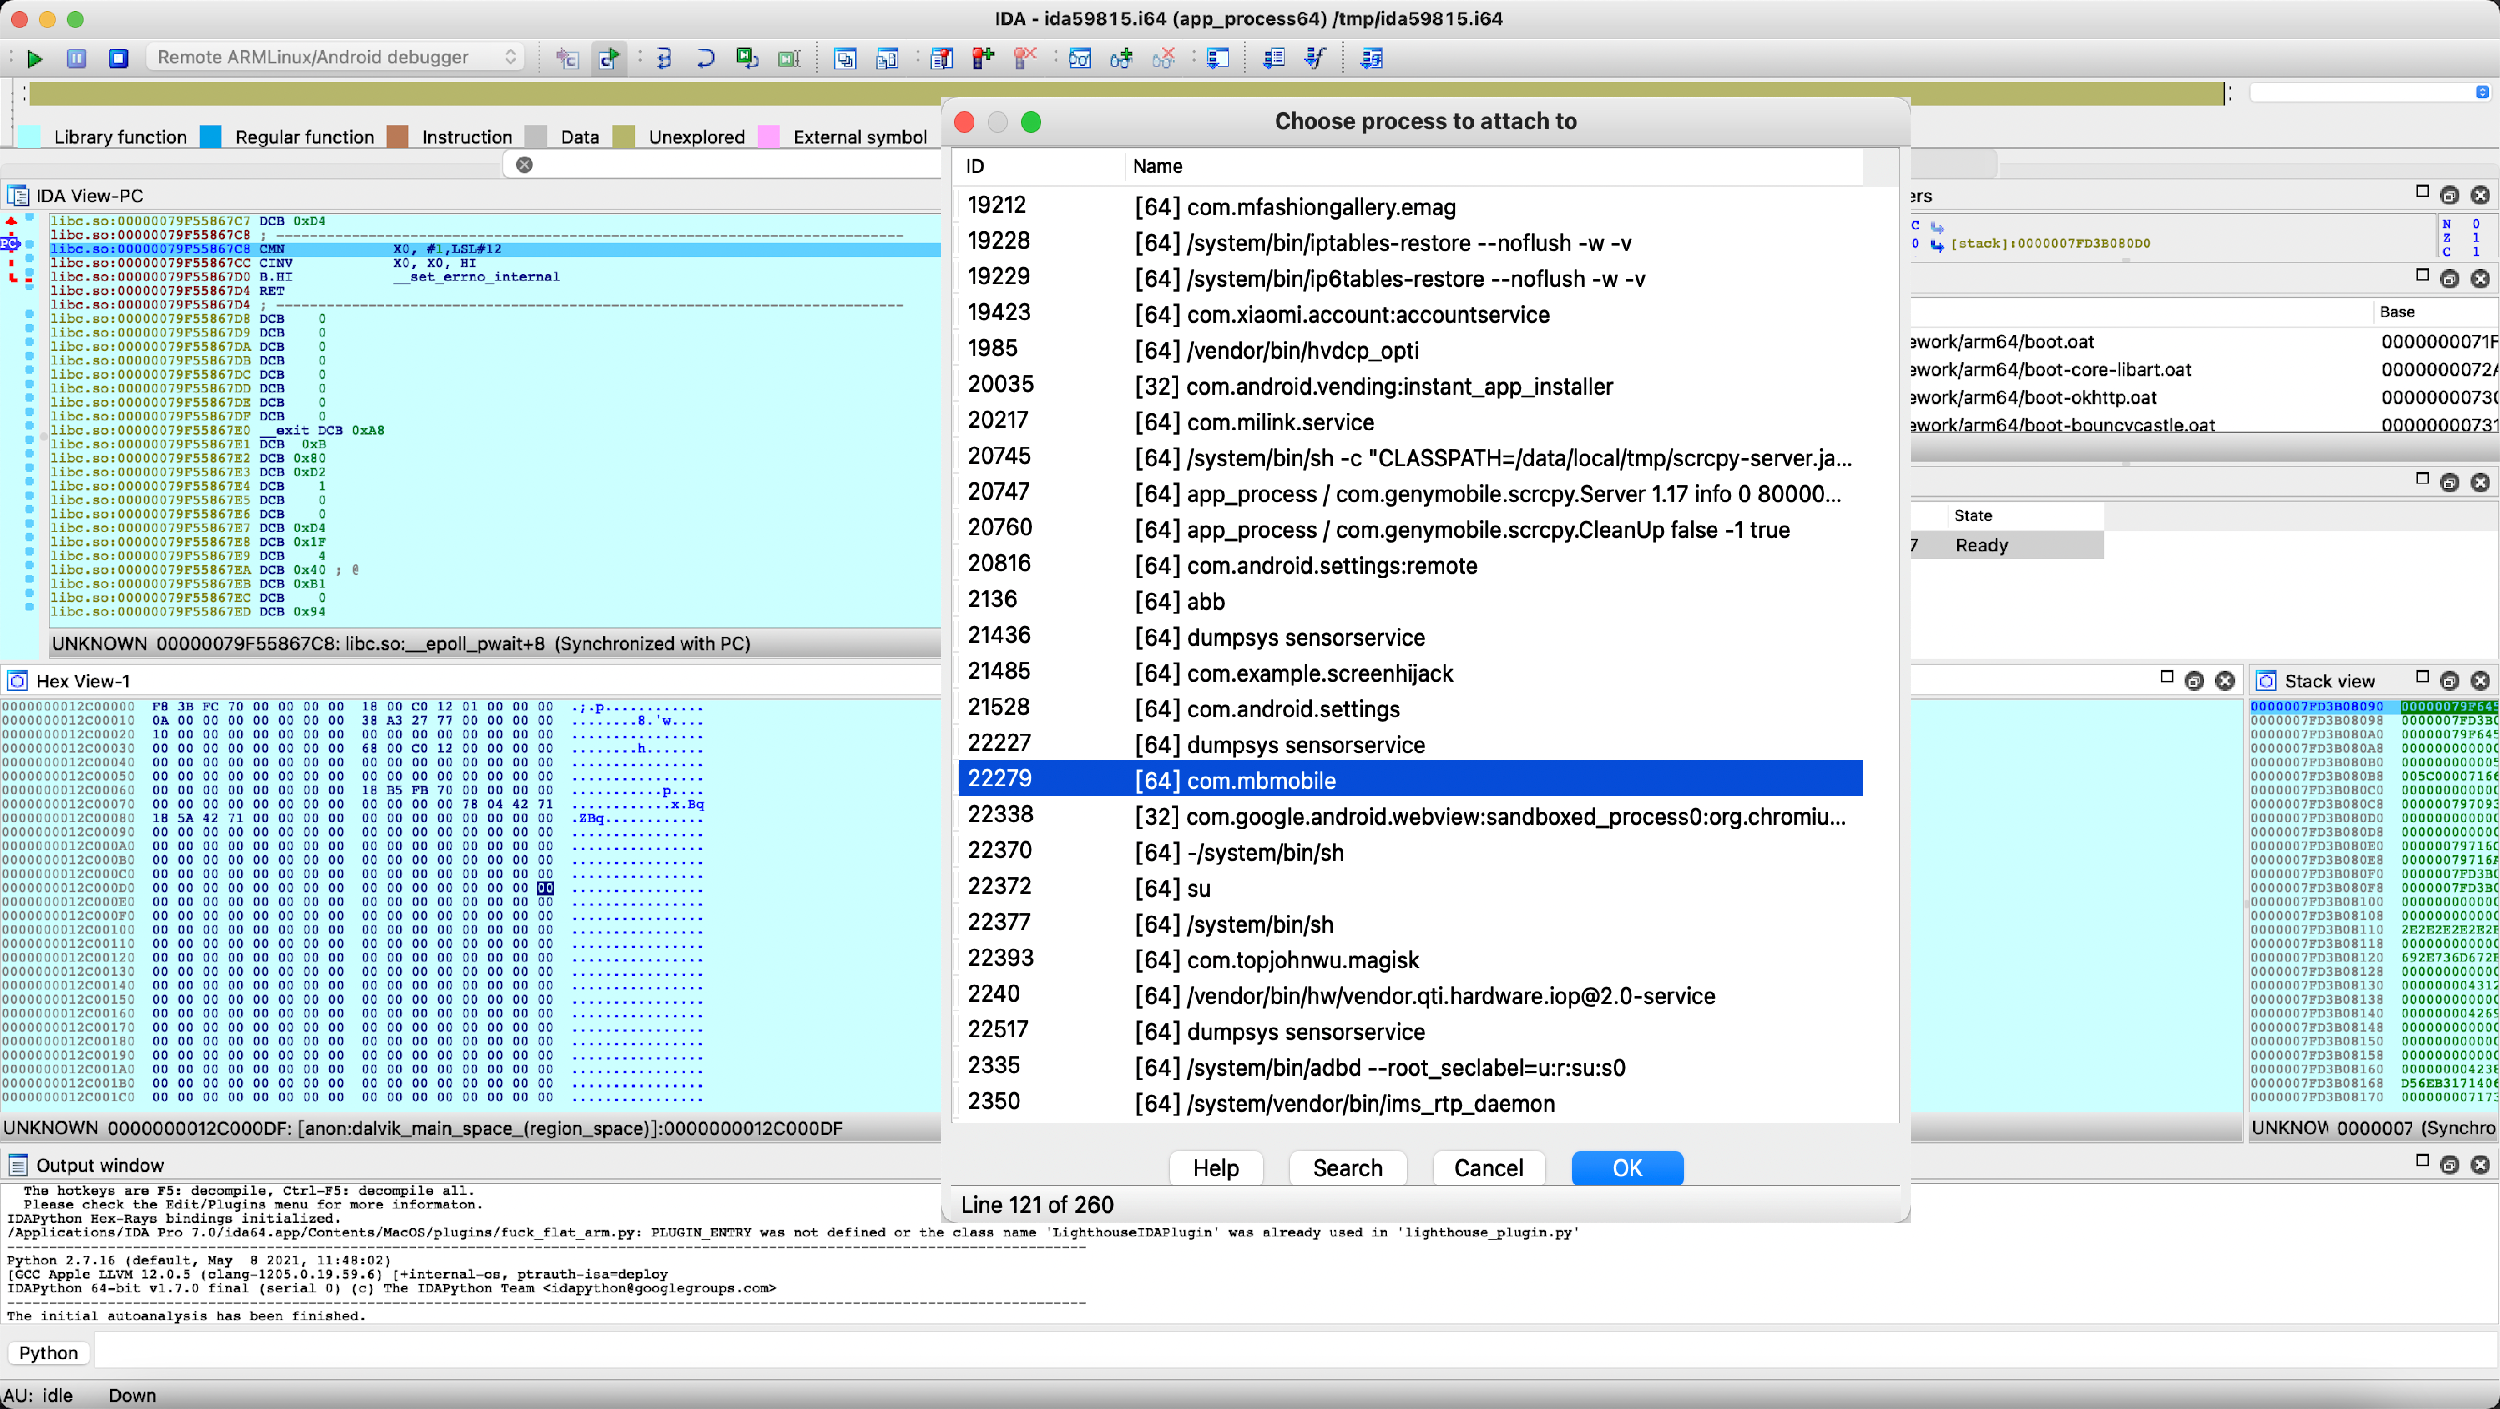Click the Add watch glasses icon
Screen dimensions: 2500x1409
click(1121, 58)
